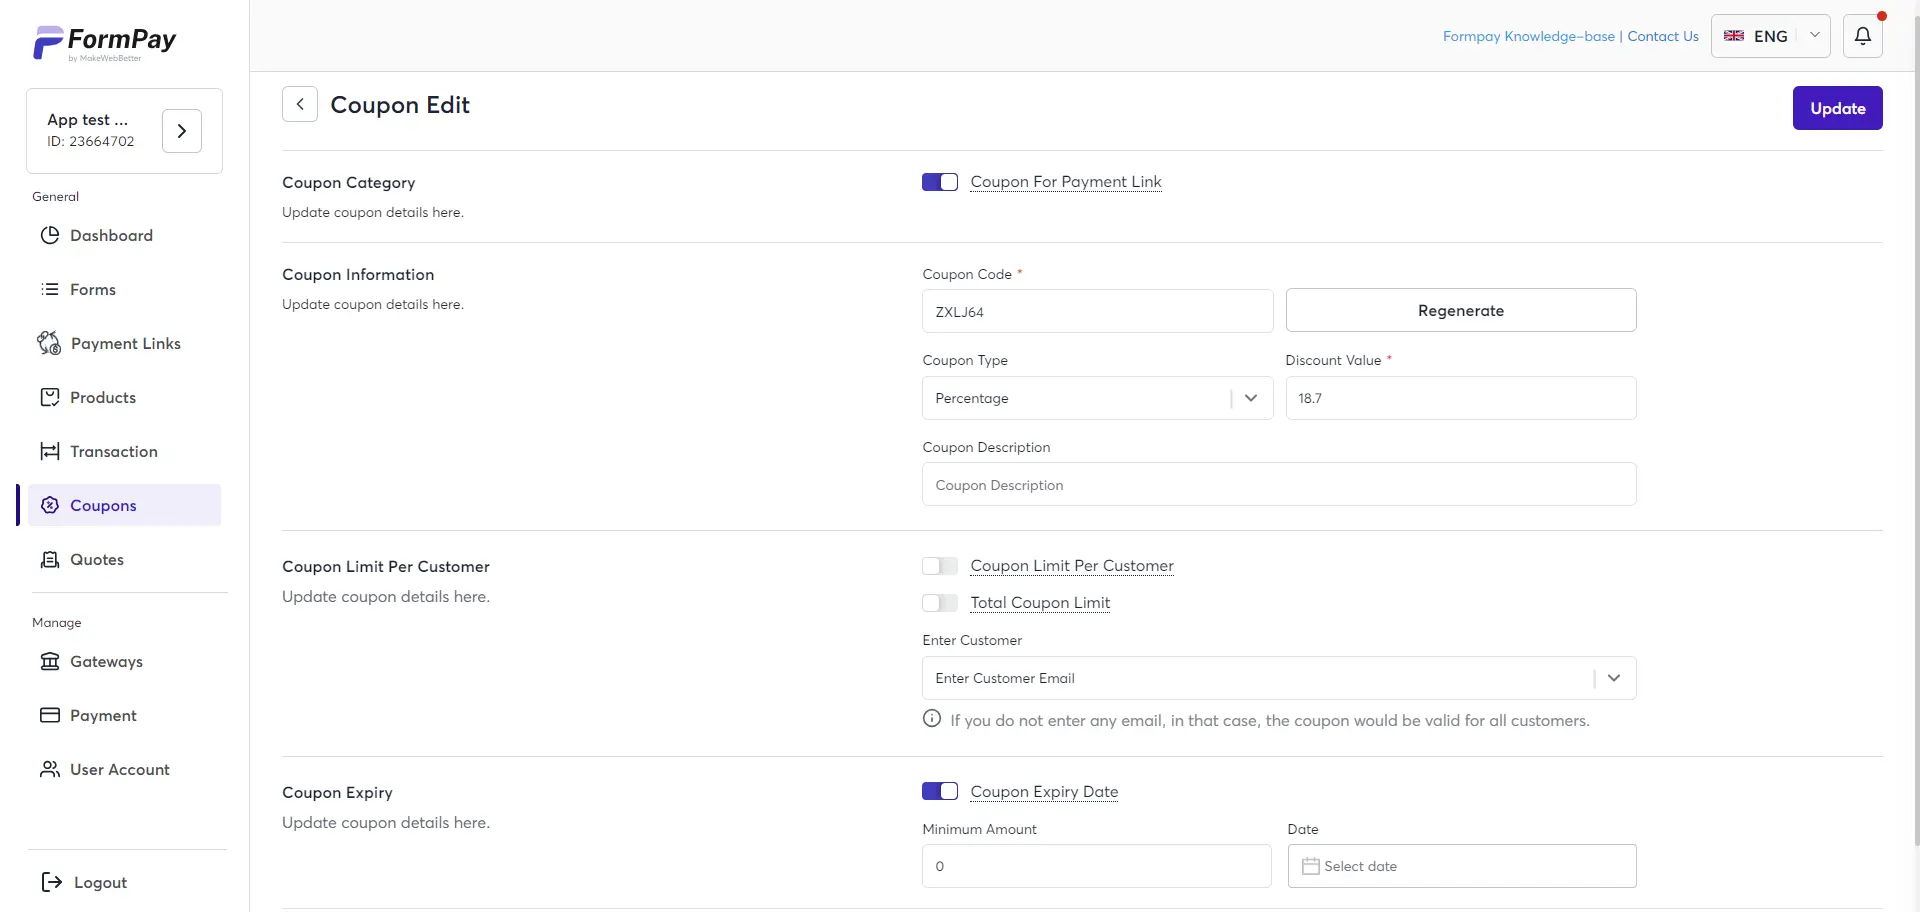Screen dimensions: 1920x912
Task: Click the Logout arrow icon
Action: (52, 882)
